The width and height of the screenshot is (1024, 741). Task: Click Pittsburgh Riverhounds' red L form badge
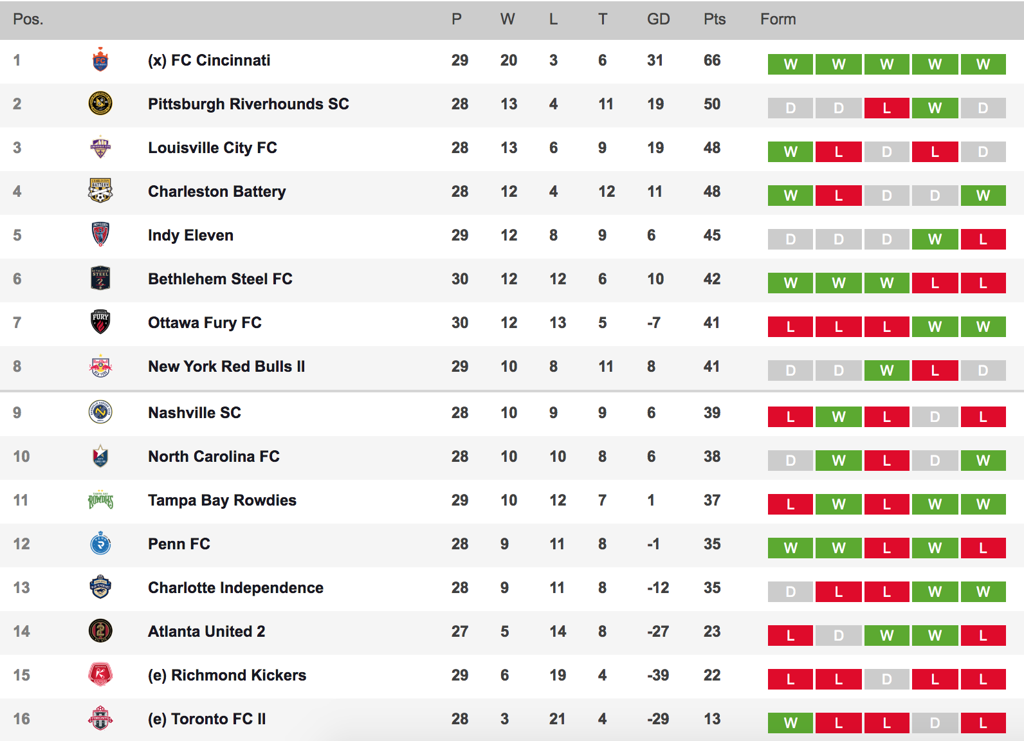[886, 108]
